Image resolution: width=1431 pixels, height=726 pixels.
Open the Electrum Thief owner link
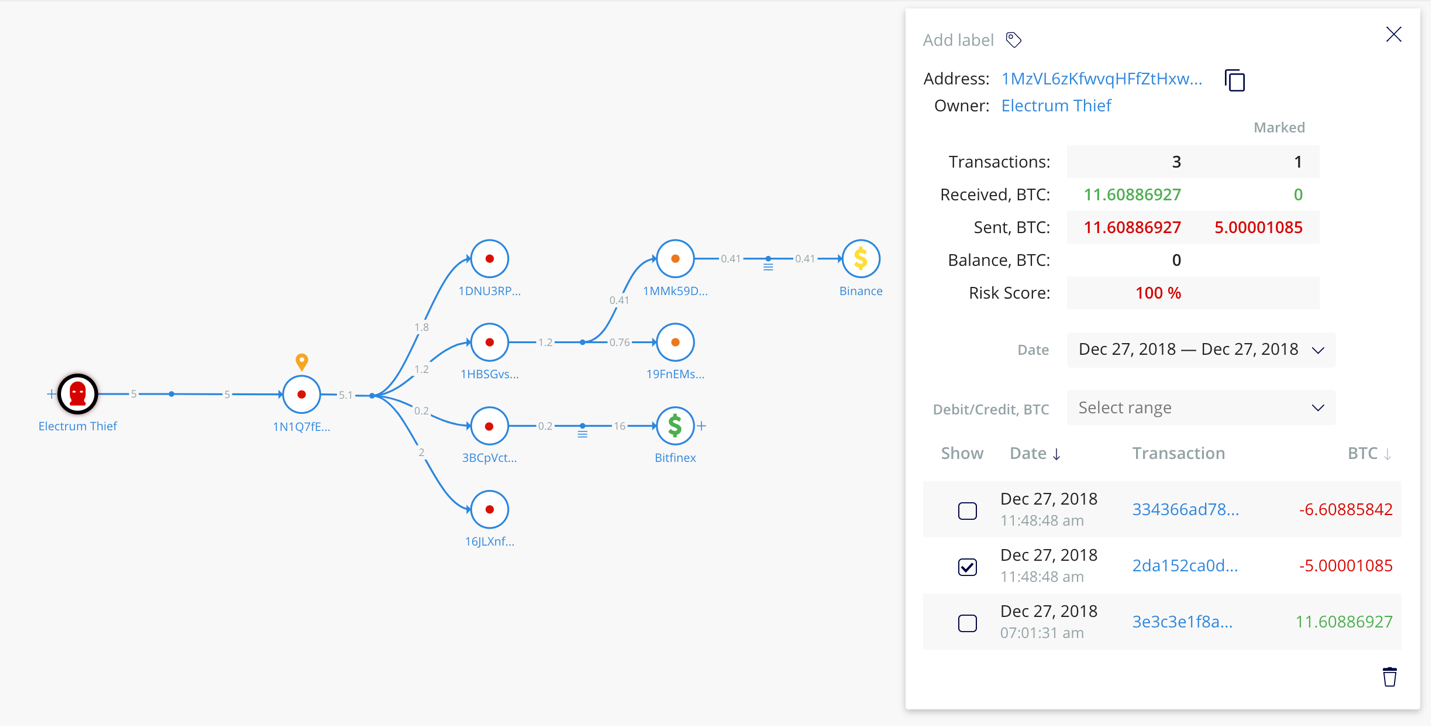coord(1056,105)
